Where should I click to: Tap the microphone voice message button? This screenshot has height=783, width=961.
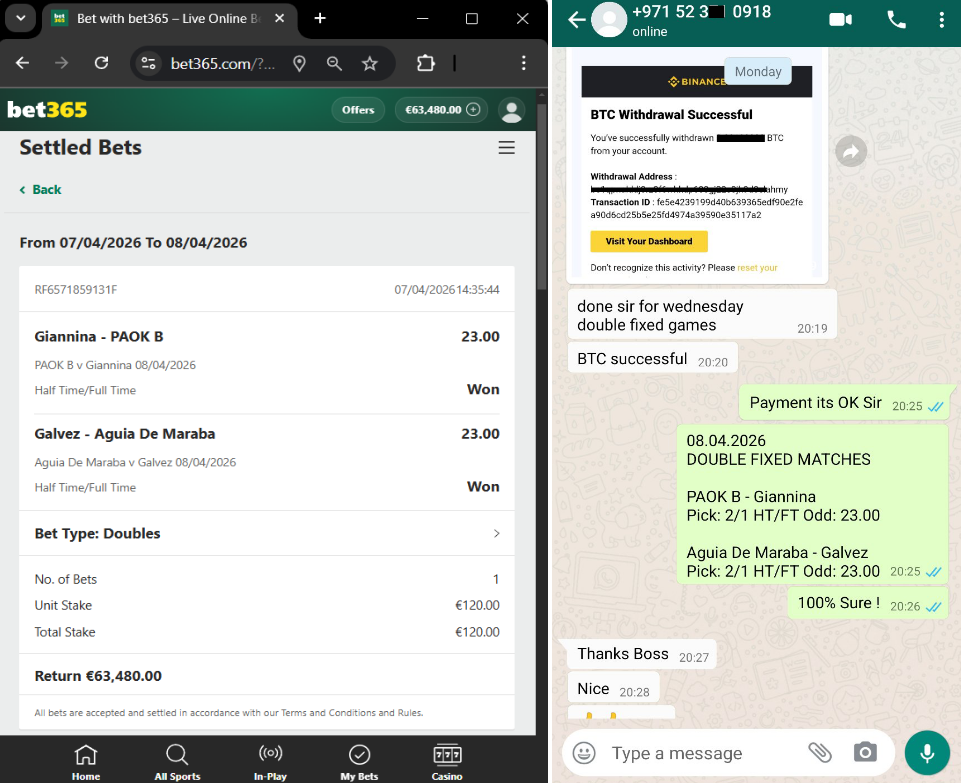[x=927, y=753]
